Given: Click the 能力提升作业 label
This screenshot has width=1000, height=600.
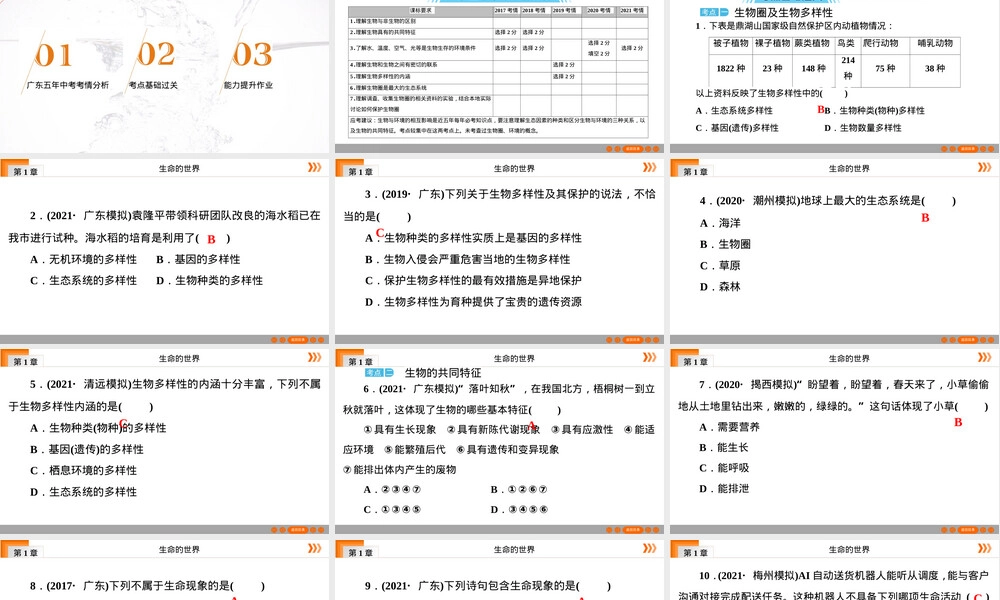Looking at the screenshot, I should pyautogui.click(x=248, y=85).
